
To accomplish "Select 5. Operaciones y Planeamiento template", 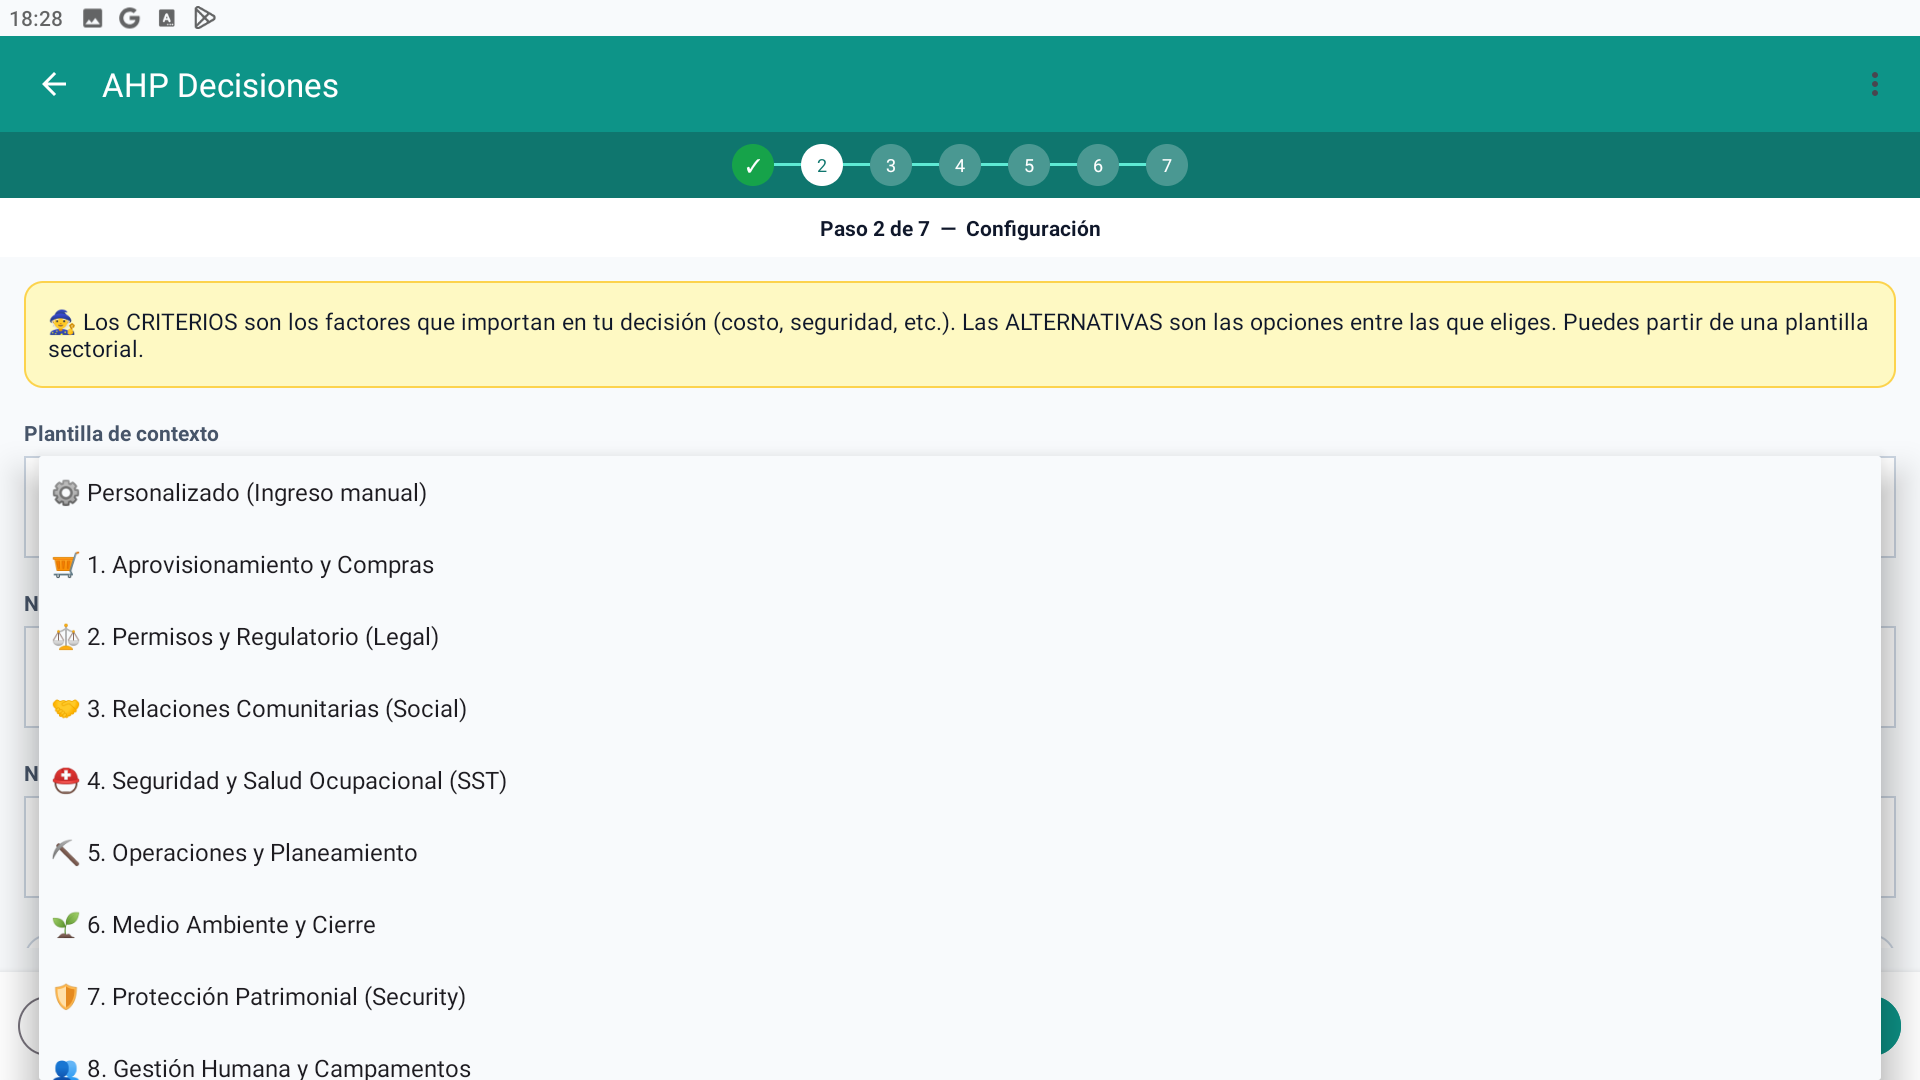I will coord(960,853).
